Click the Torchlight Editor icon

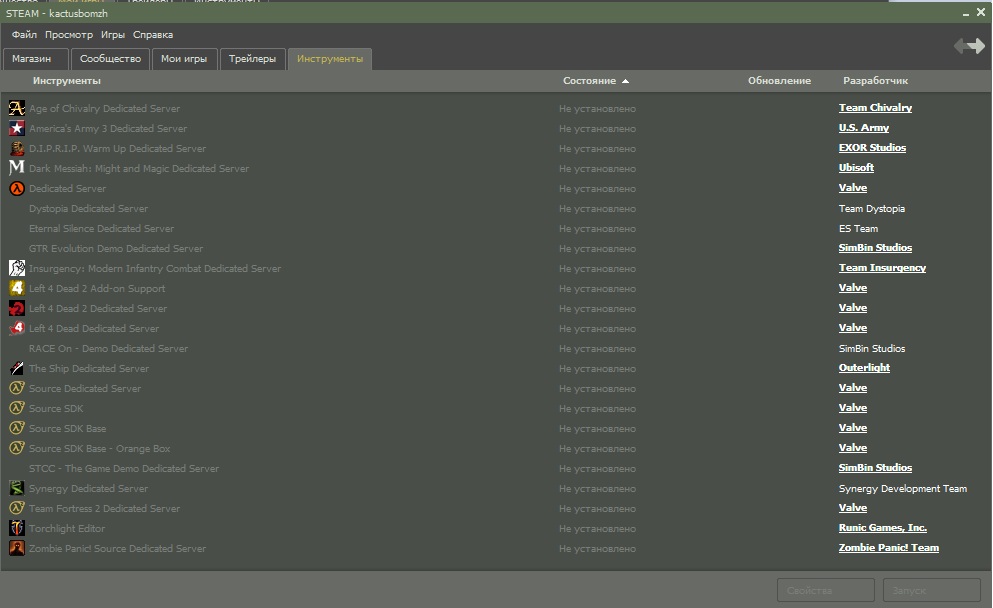pyautogui.click(x=17, y=528)
